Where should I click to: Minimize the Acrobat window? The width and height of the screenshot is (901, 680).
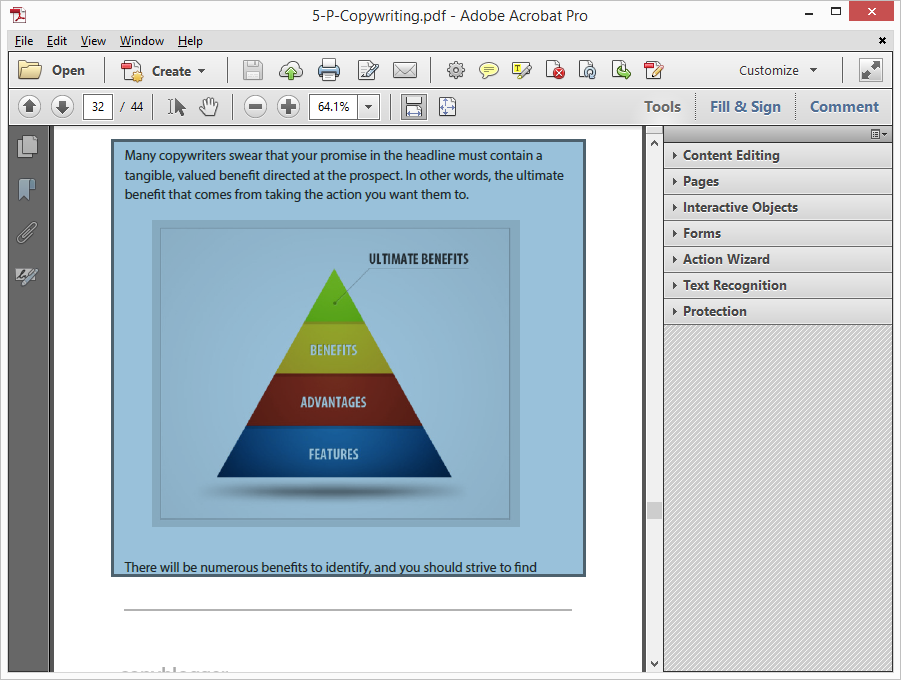(809, 13)
